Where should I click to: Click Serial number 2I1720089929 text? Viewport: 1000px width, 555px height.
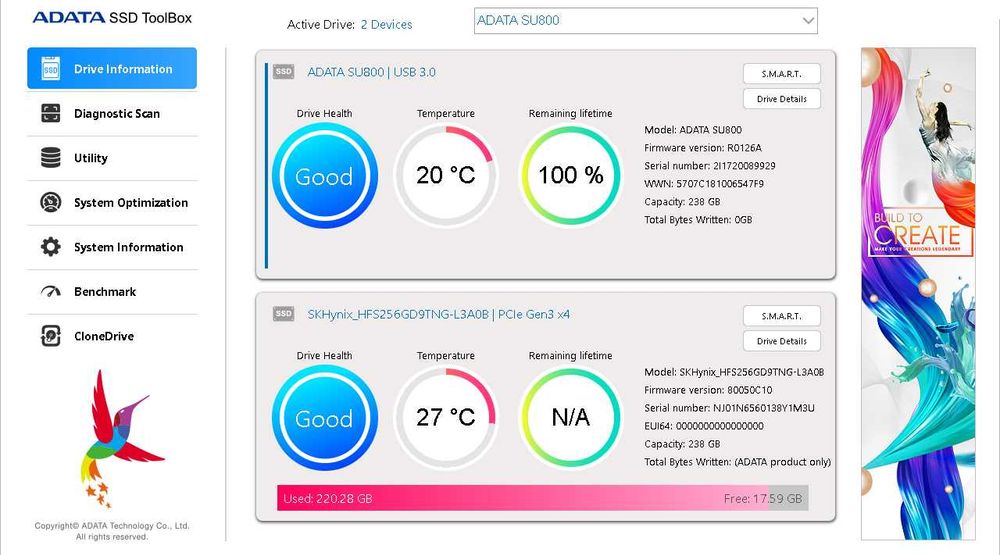tap(710, 166)
